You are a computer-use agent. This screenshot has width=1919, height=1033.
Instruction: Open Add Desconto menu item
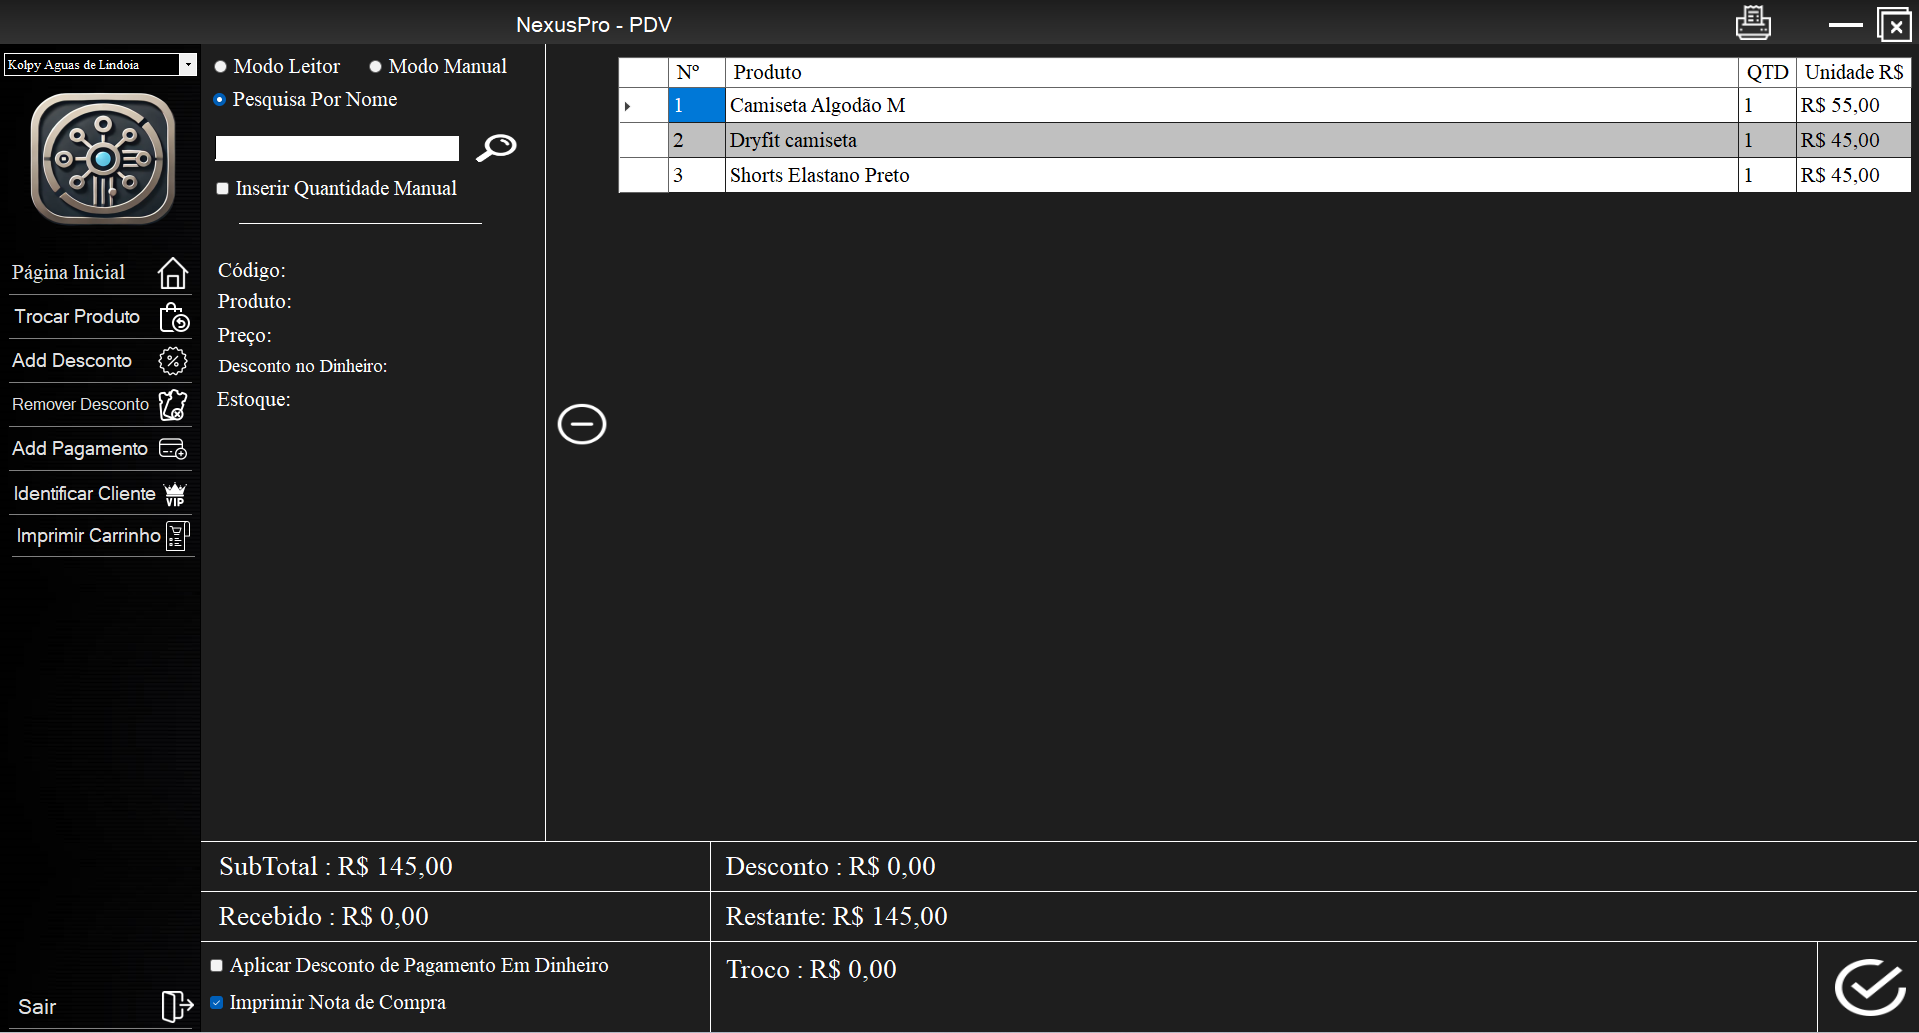72,361
